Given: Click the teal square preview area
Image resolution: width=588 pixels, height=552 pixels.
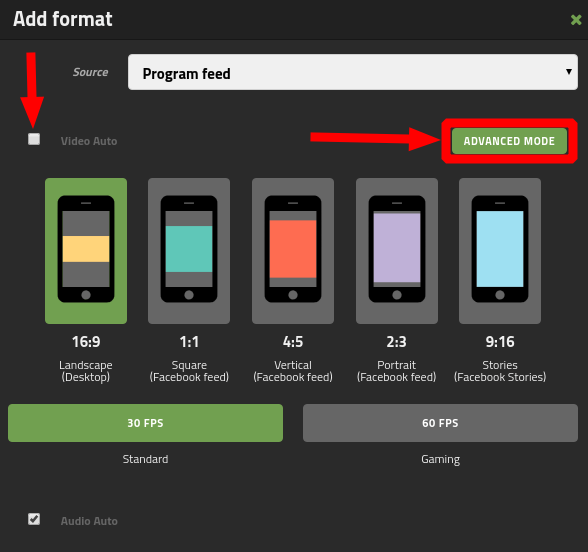Looking at the screenshot, I should click(189, 249).
